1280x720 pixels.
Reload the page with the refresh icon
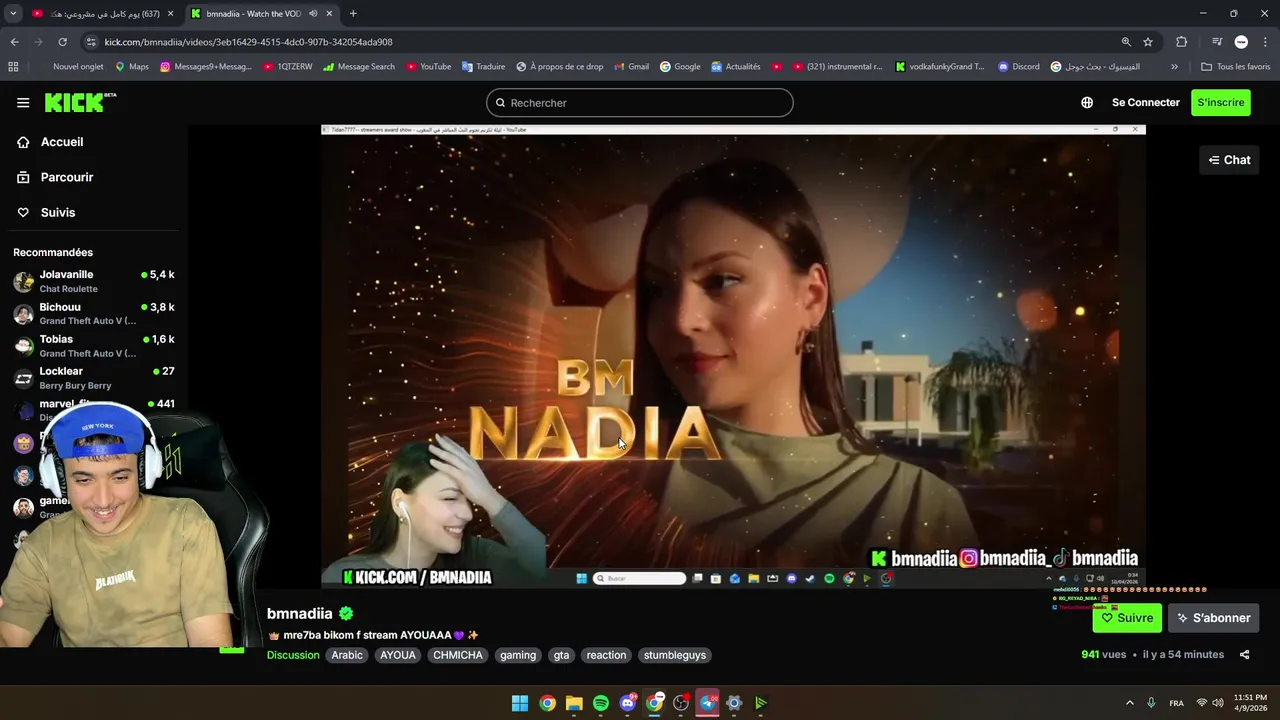(62, 42)
